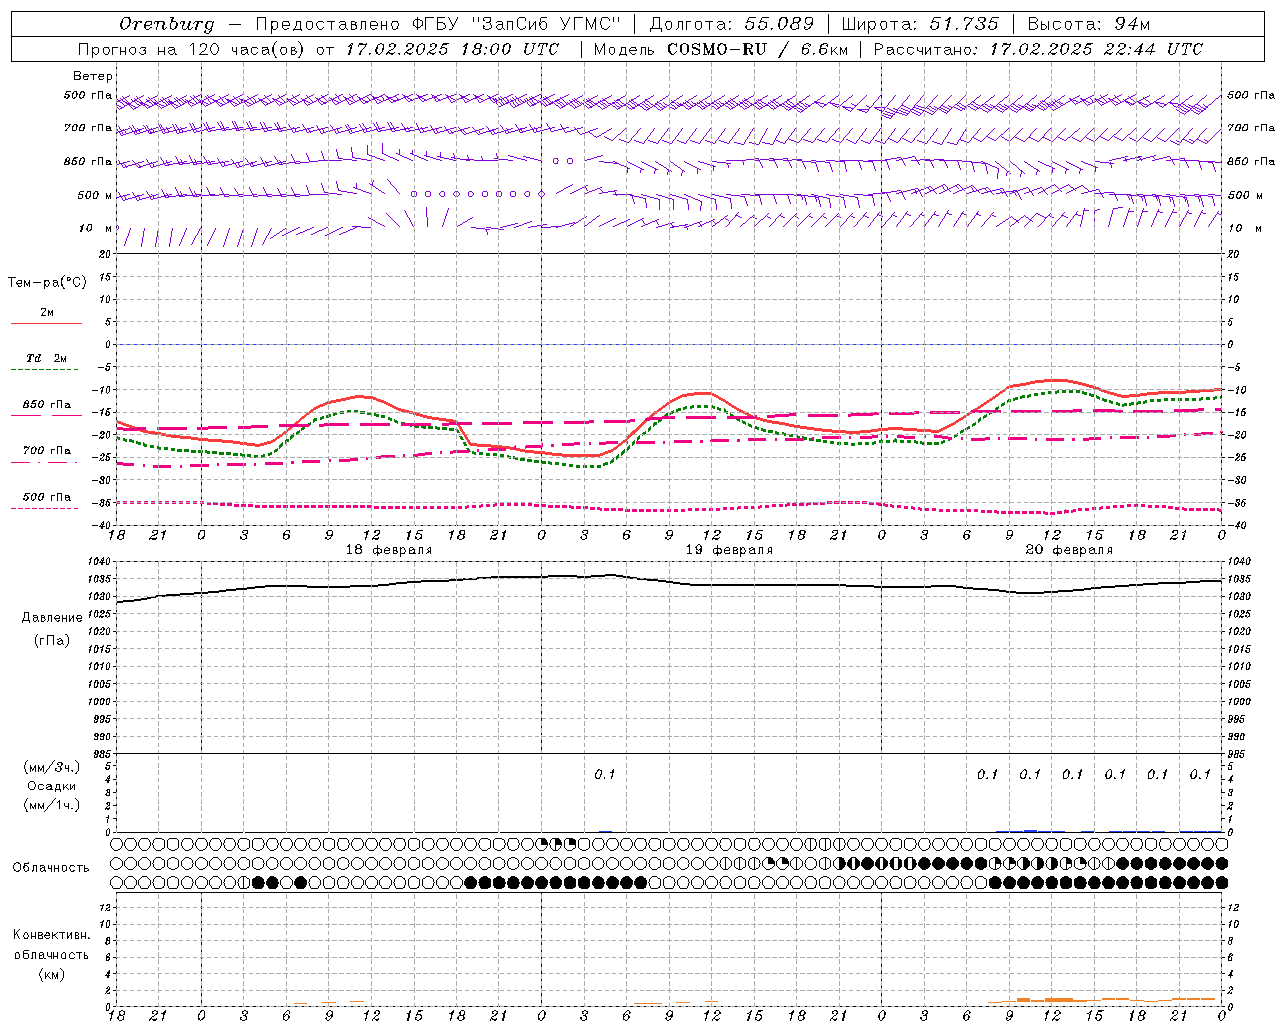Click the 20 февраля date label
The width and height of the screenshot is (1280, 1024).
coord(1069,550)
